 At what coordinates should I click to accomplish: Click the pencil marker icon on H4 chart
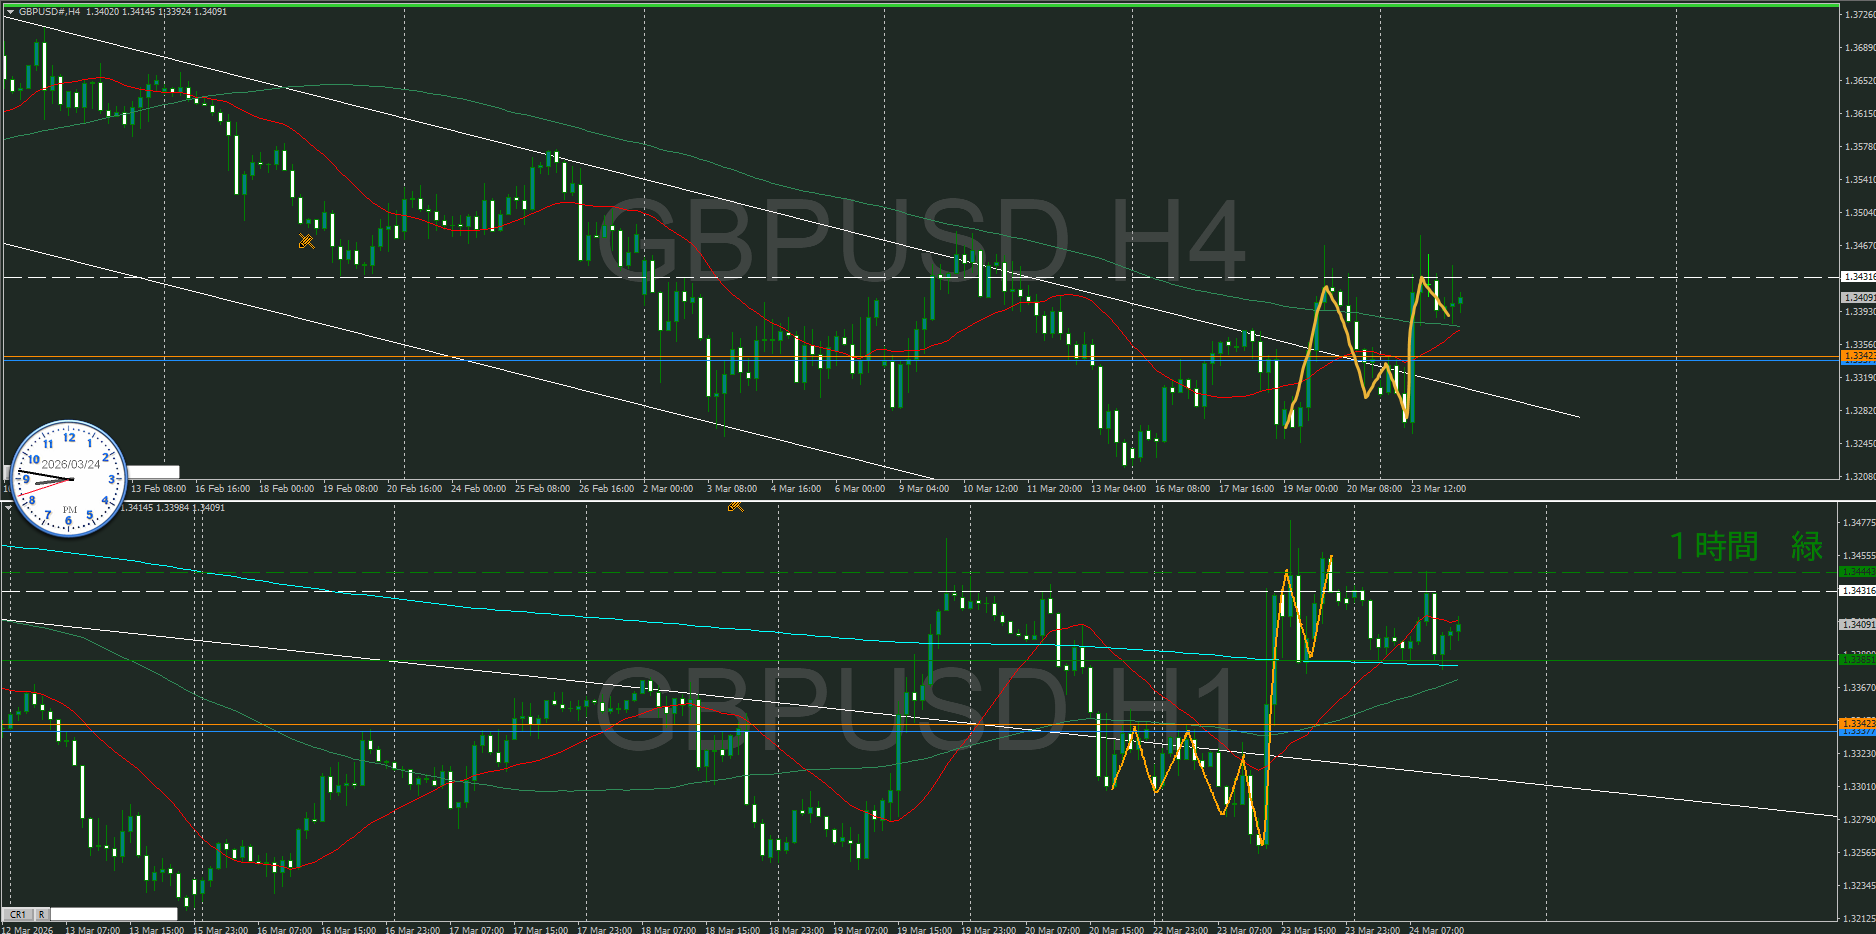[306, 241]
